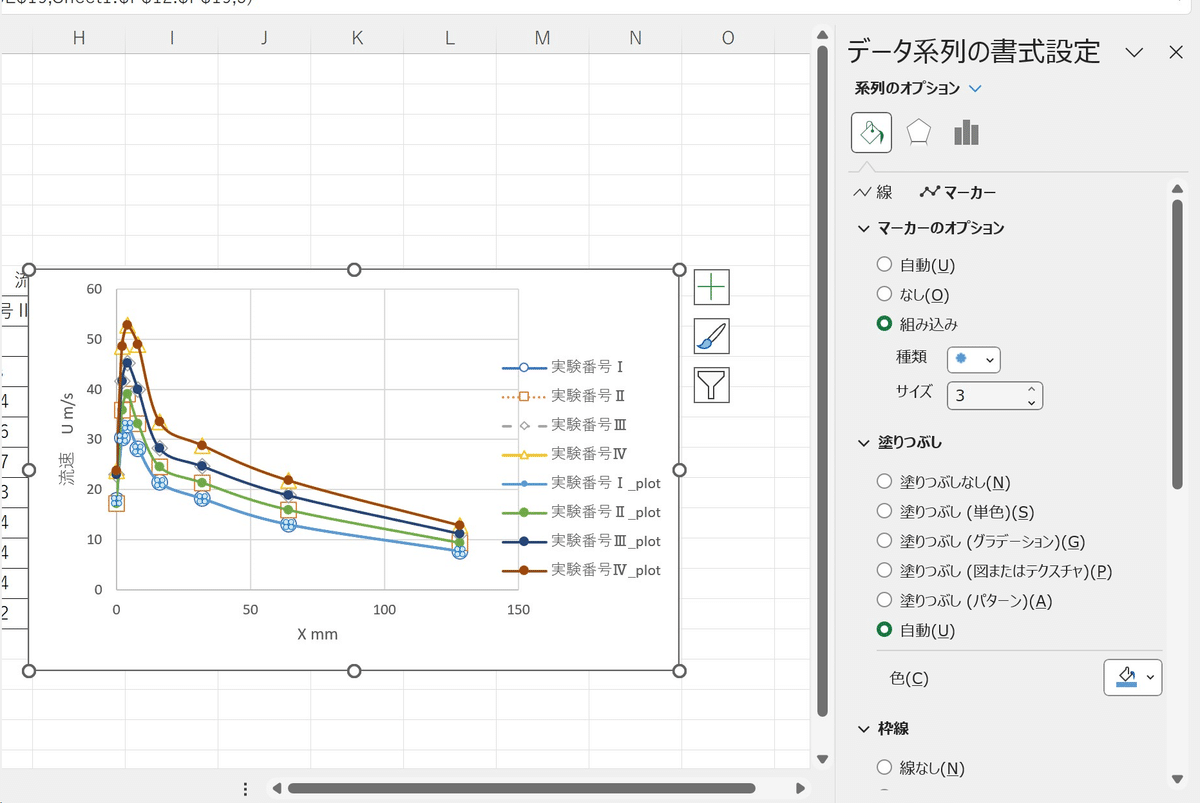The width and height of the screenshot is (1200, 803).
Task: Open the Series Options bar chart tab
Action: tap(966, 132)
